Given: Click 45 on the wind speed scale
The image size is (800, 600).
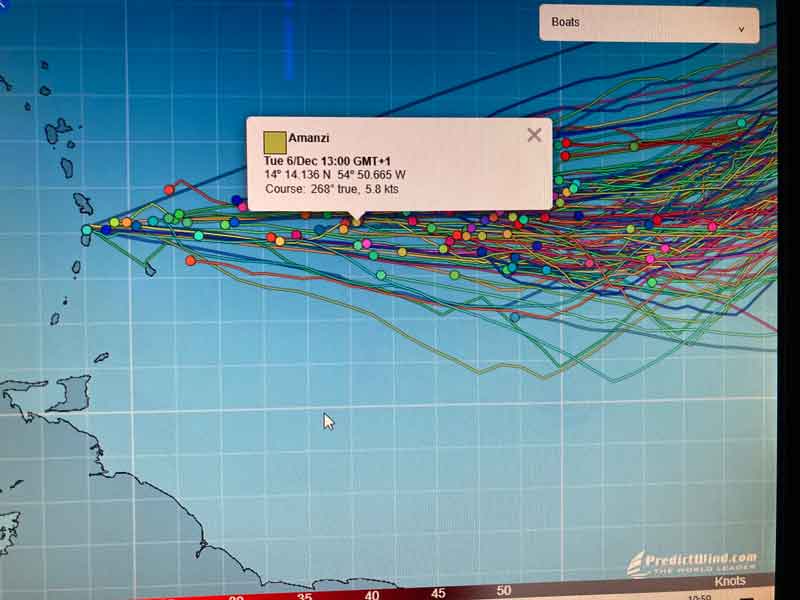Looking at the screenshot, I should coord(438,593).
